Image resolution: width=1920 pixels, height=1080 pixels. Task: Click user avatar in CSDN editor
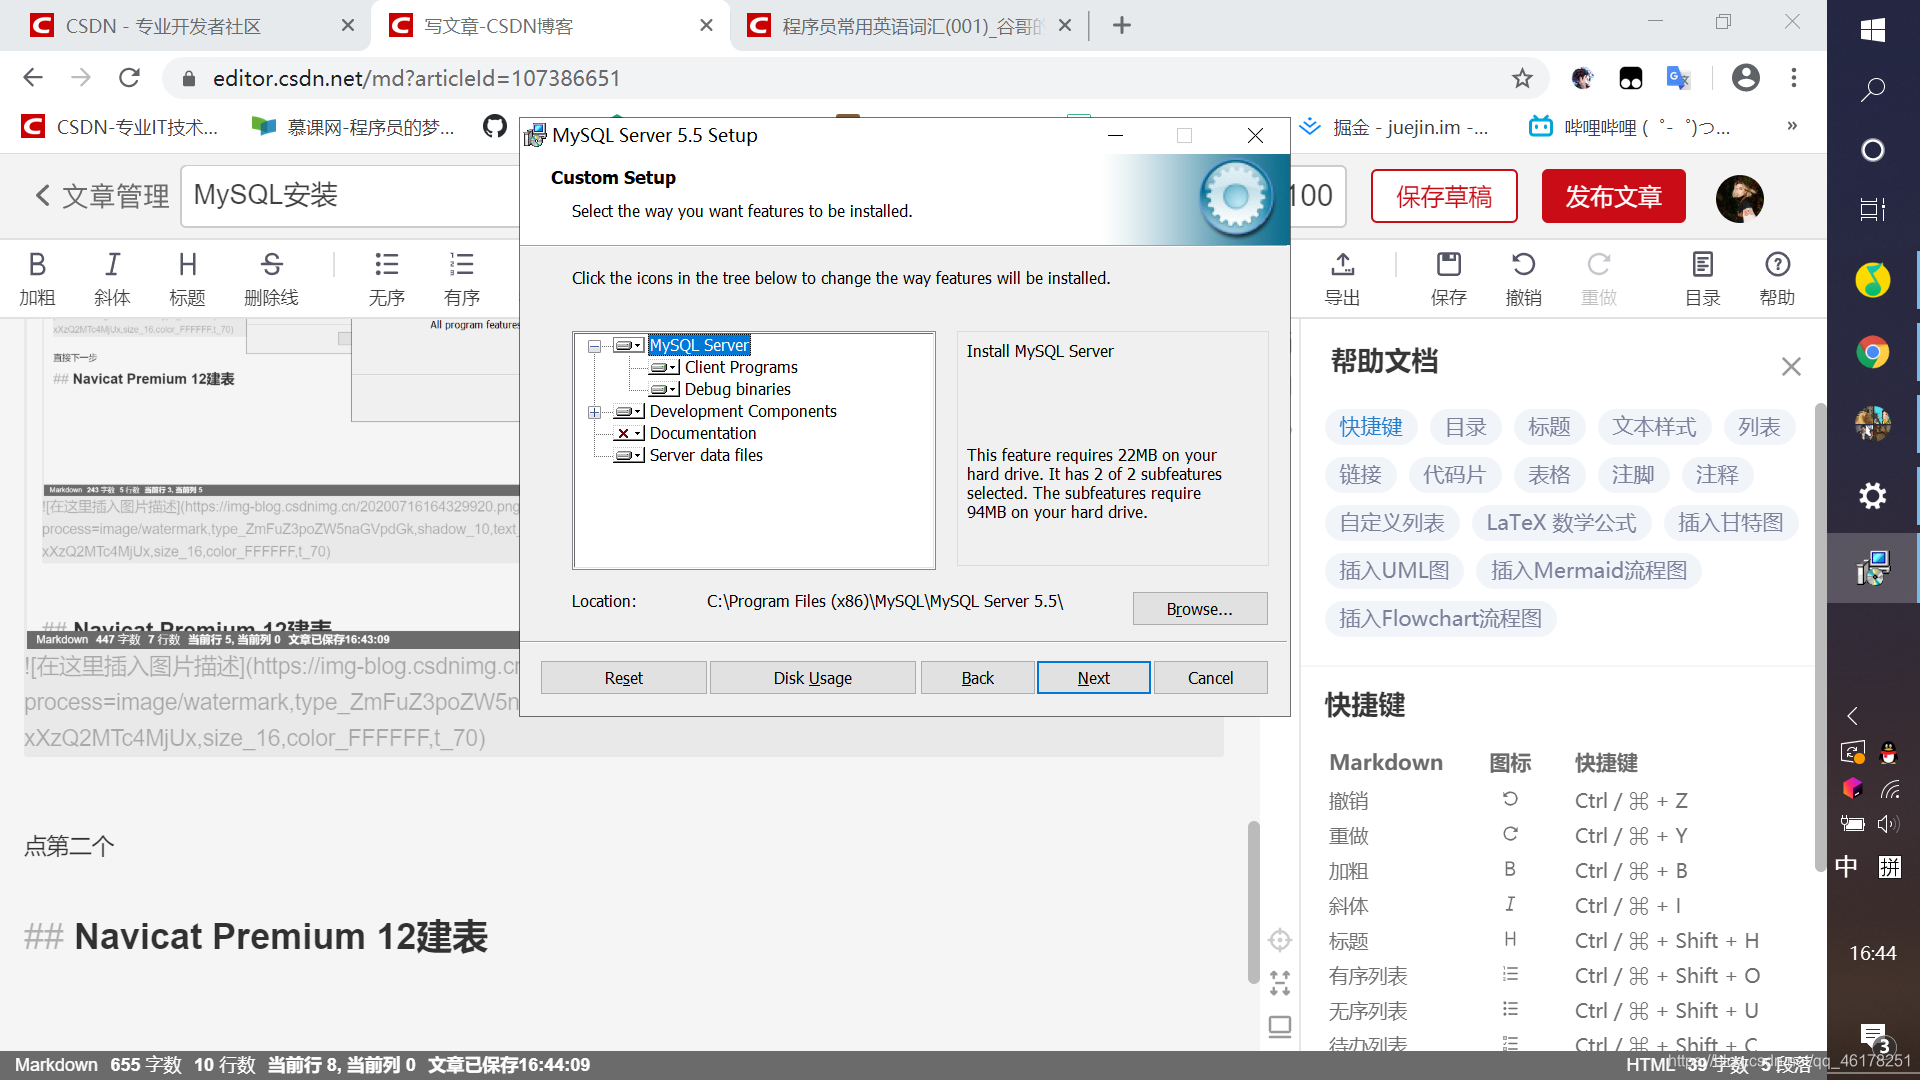[x=1739, y=198]
